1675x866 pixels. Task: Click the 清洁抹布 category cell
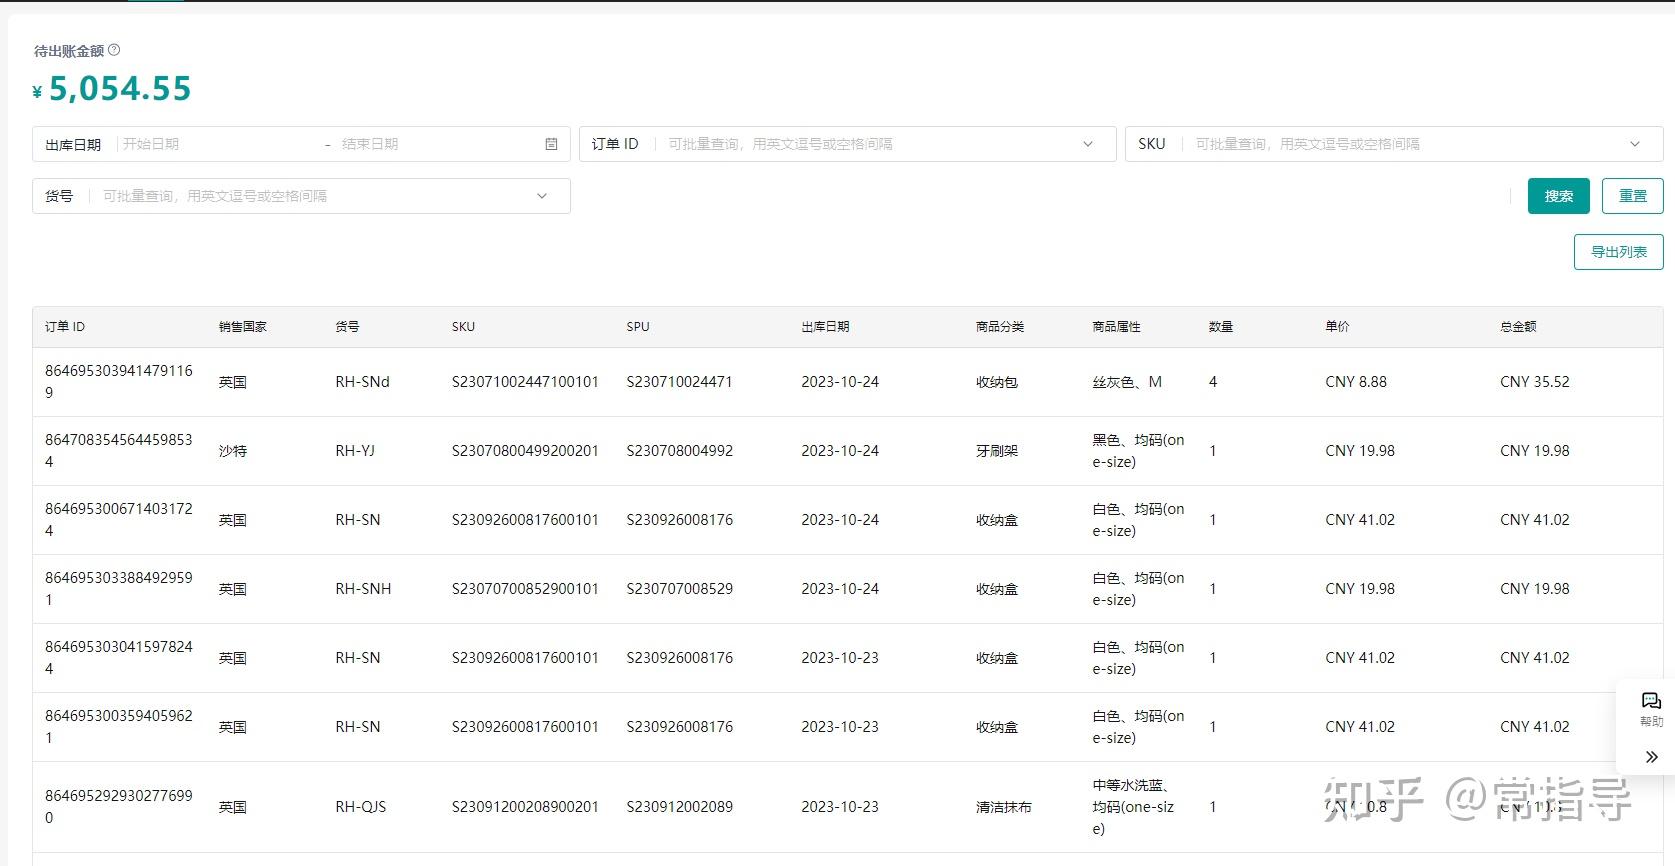(x=1003, y=807)
